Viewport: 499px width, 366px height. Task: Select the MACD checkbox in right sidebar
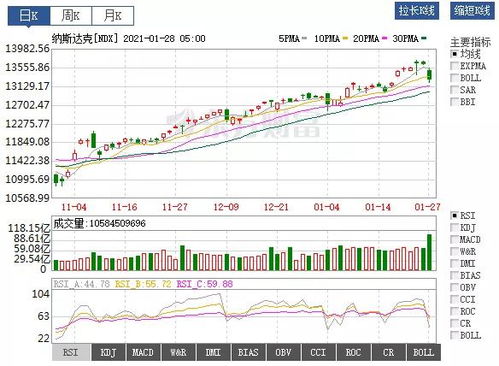[x=454, y=240]
